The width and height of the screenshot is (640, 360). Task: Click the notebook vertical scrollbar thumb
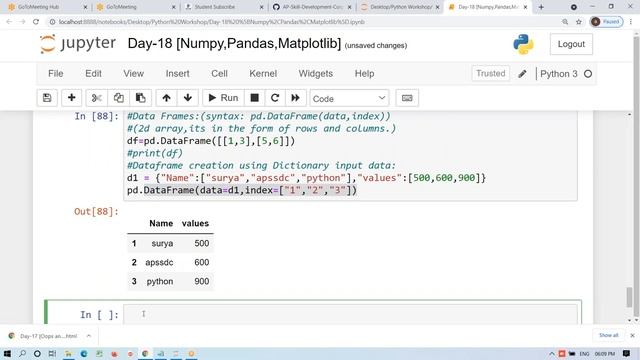tap(629, 296)
